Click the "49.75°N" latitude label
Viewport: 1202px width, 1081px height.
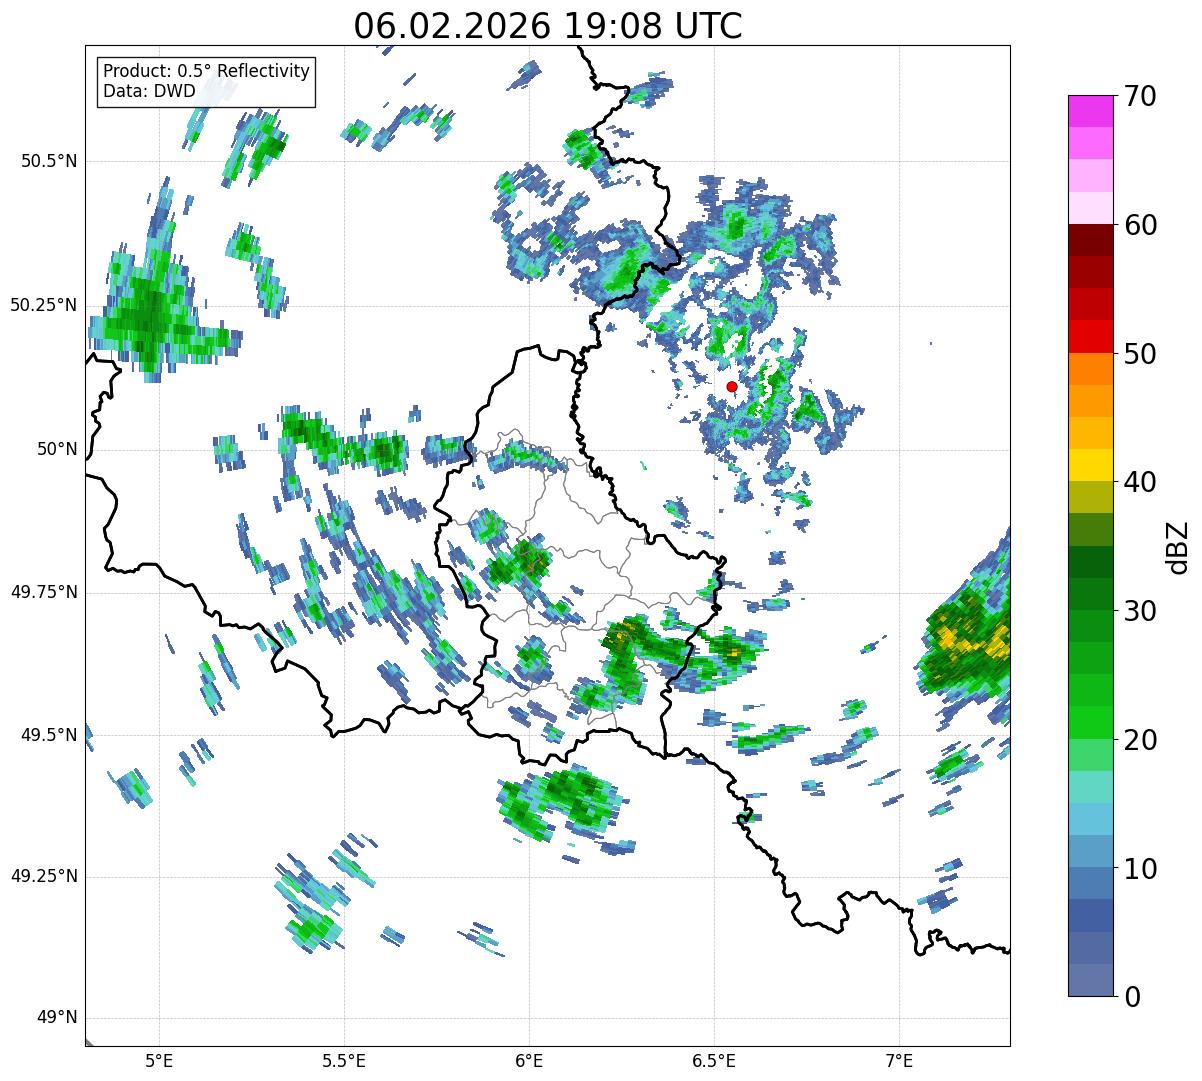[x=44, y=592]
